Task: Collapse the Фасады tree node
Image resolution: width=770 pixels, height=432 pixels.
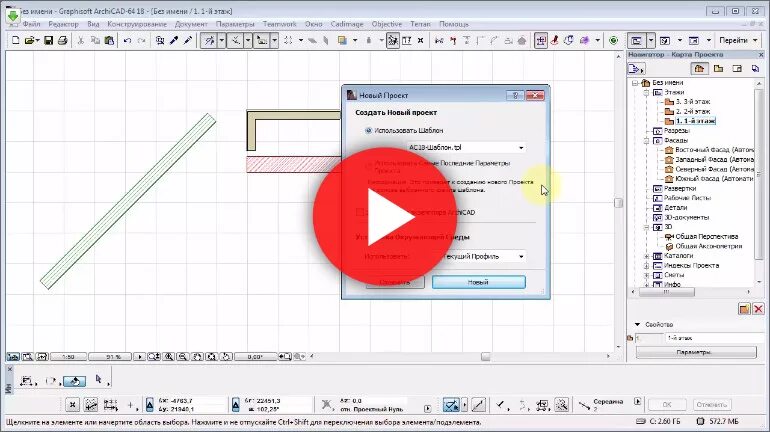Action: tap(647, 140)
